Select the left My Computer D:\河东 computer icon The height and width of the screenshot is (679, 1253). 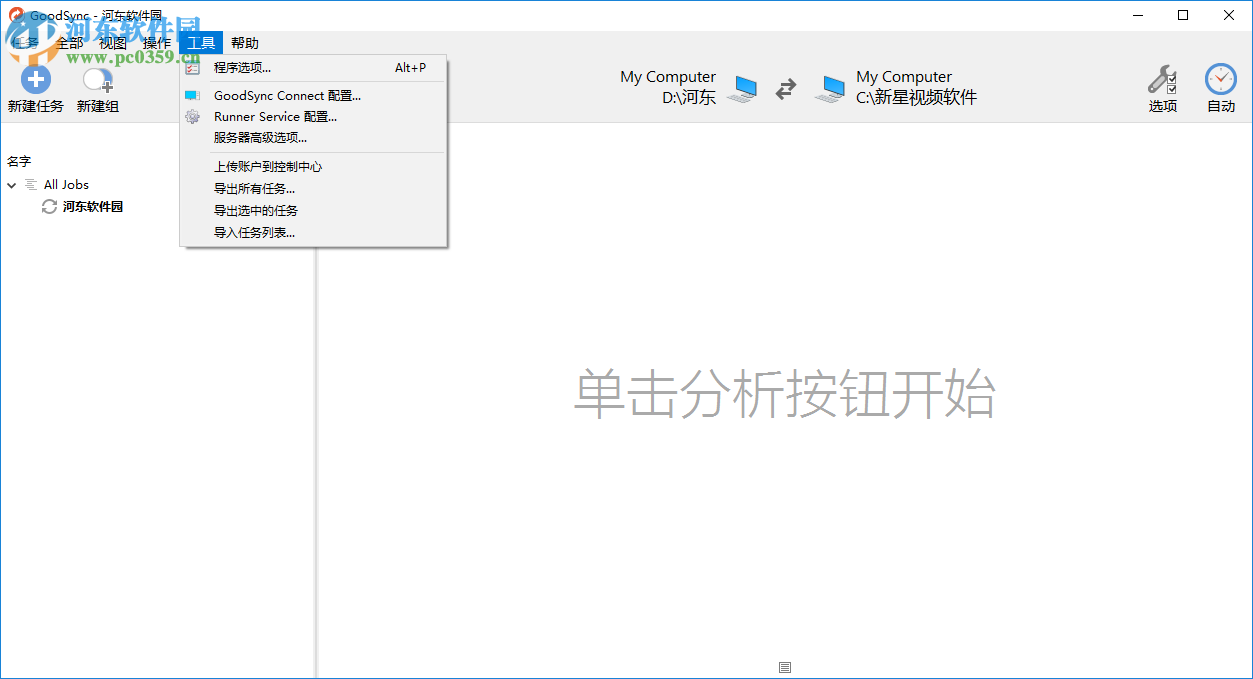(742, 88)
